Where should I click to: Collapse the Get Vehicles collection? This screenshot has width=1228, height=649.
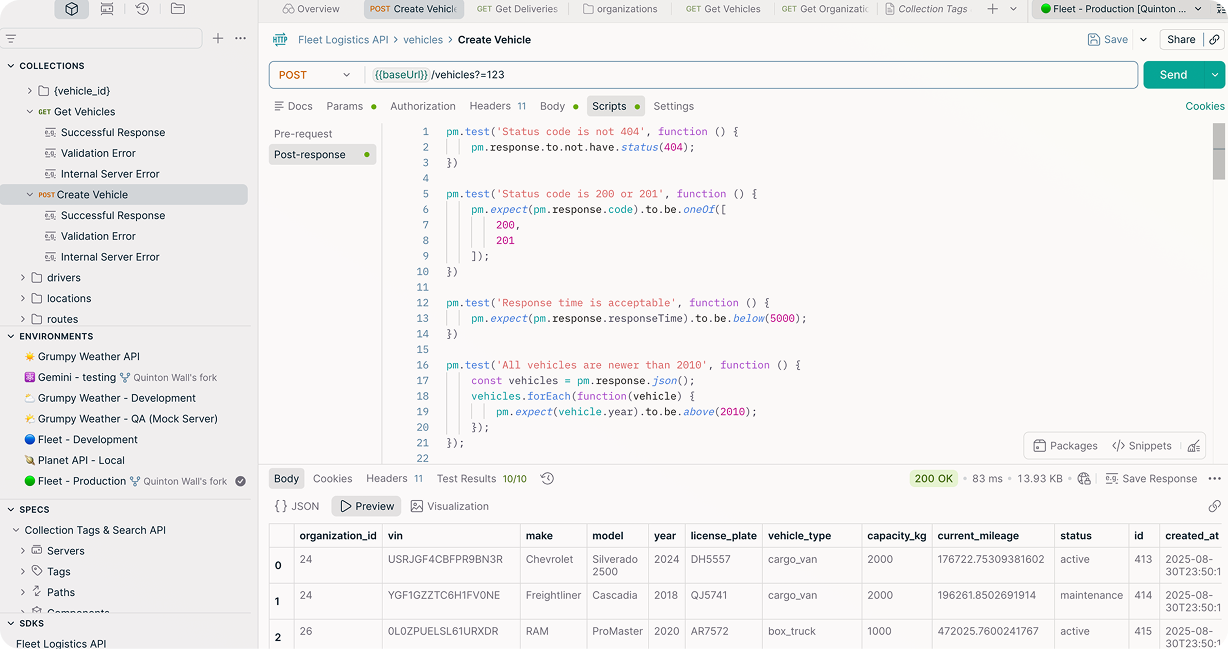pyautogui.click(x=30, y=111)
